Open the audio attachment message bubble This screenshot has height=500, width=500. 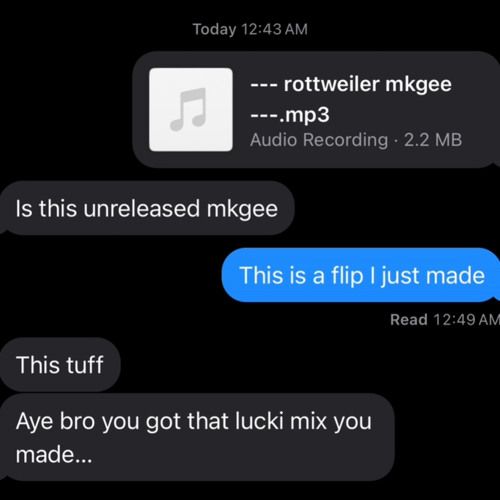coord(316,110)
